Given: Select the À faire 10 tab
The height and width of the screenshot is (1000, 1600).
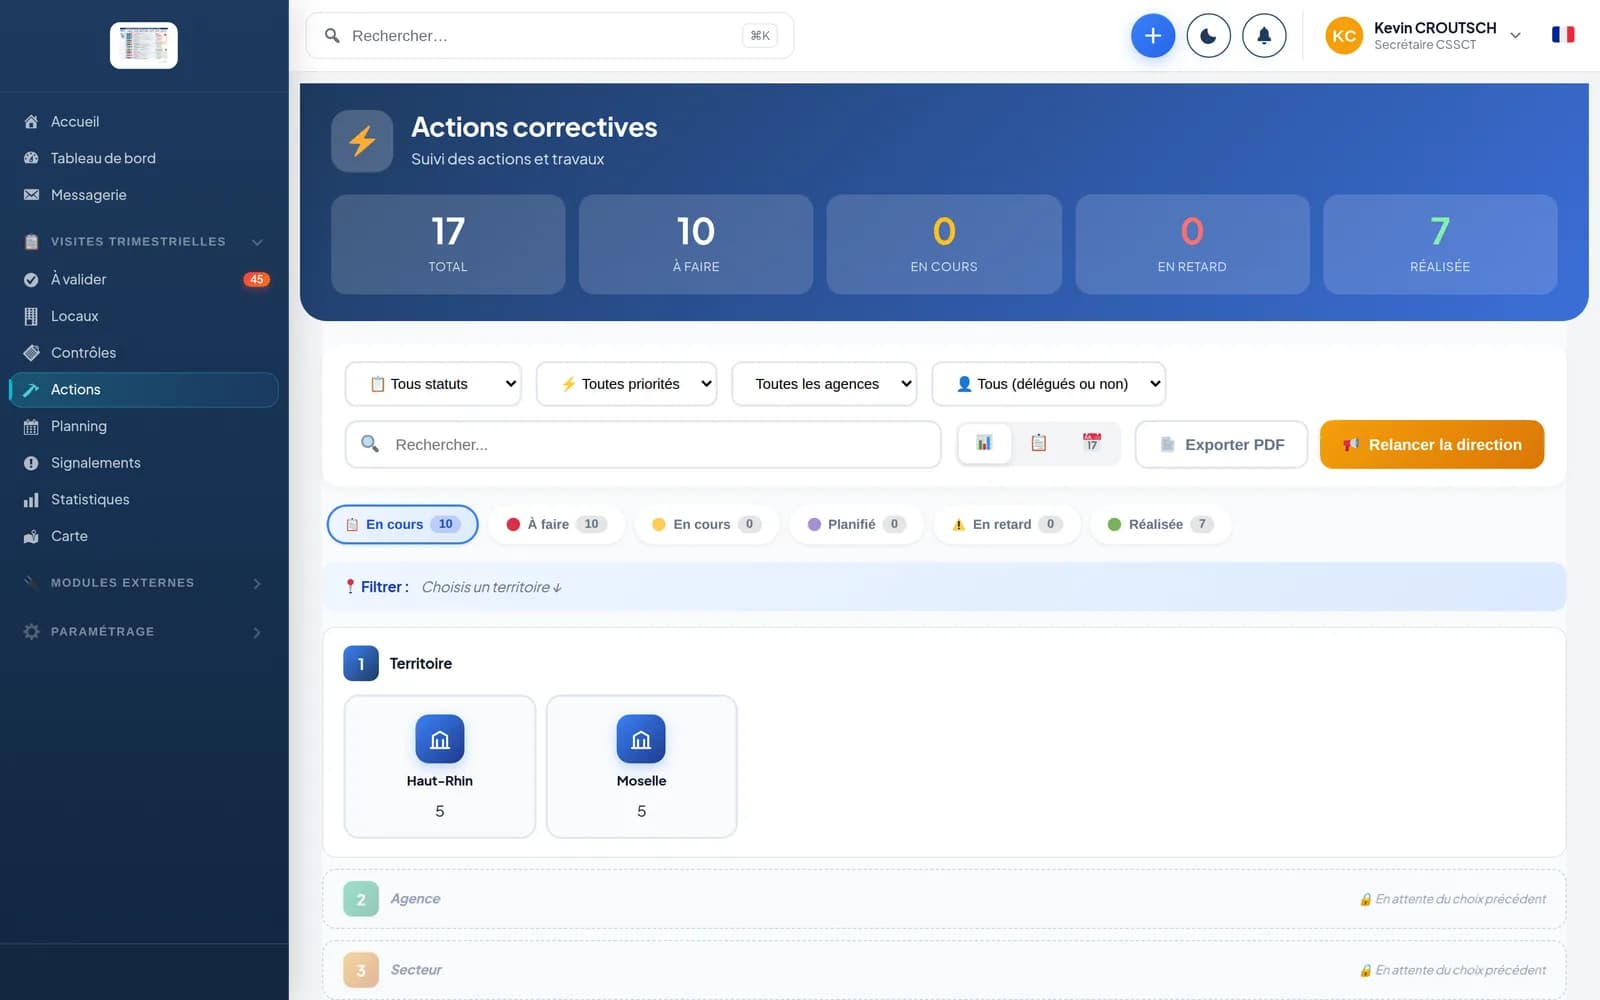Looking at the screenshot, I should click(556, 524).
